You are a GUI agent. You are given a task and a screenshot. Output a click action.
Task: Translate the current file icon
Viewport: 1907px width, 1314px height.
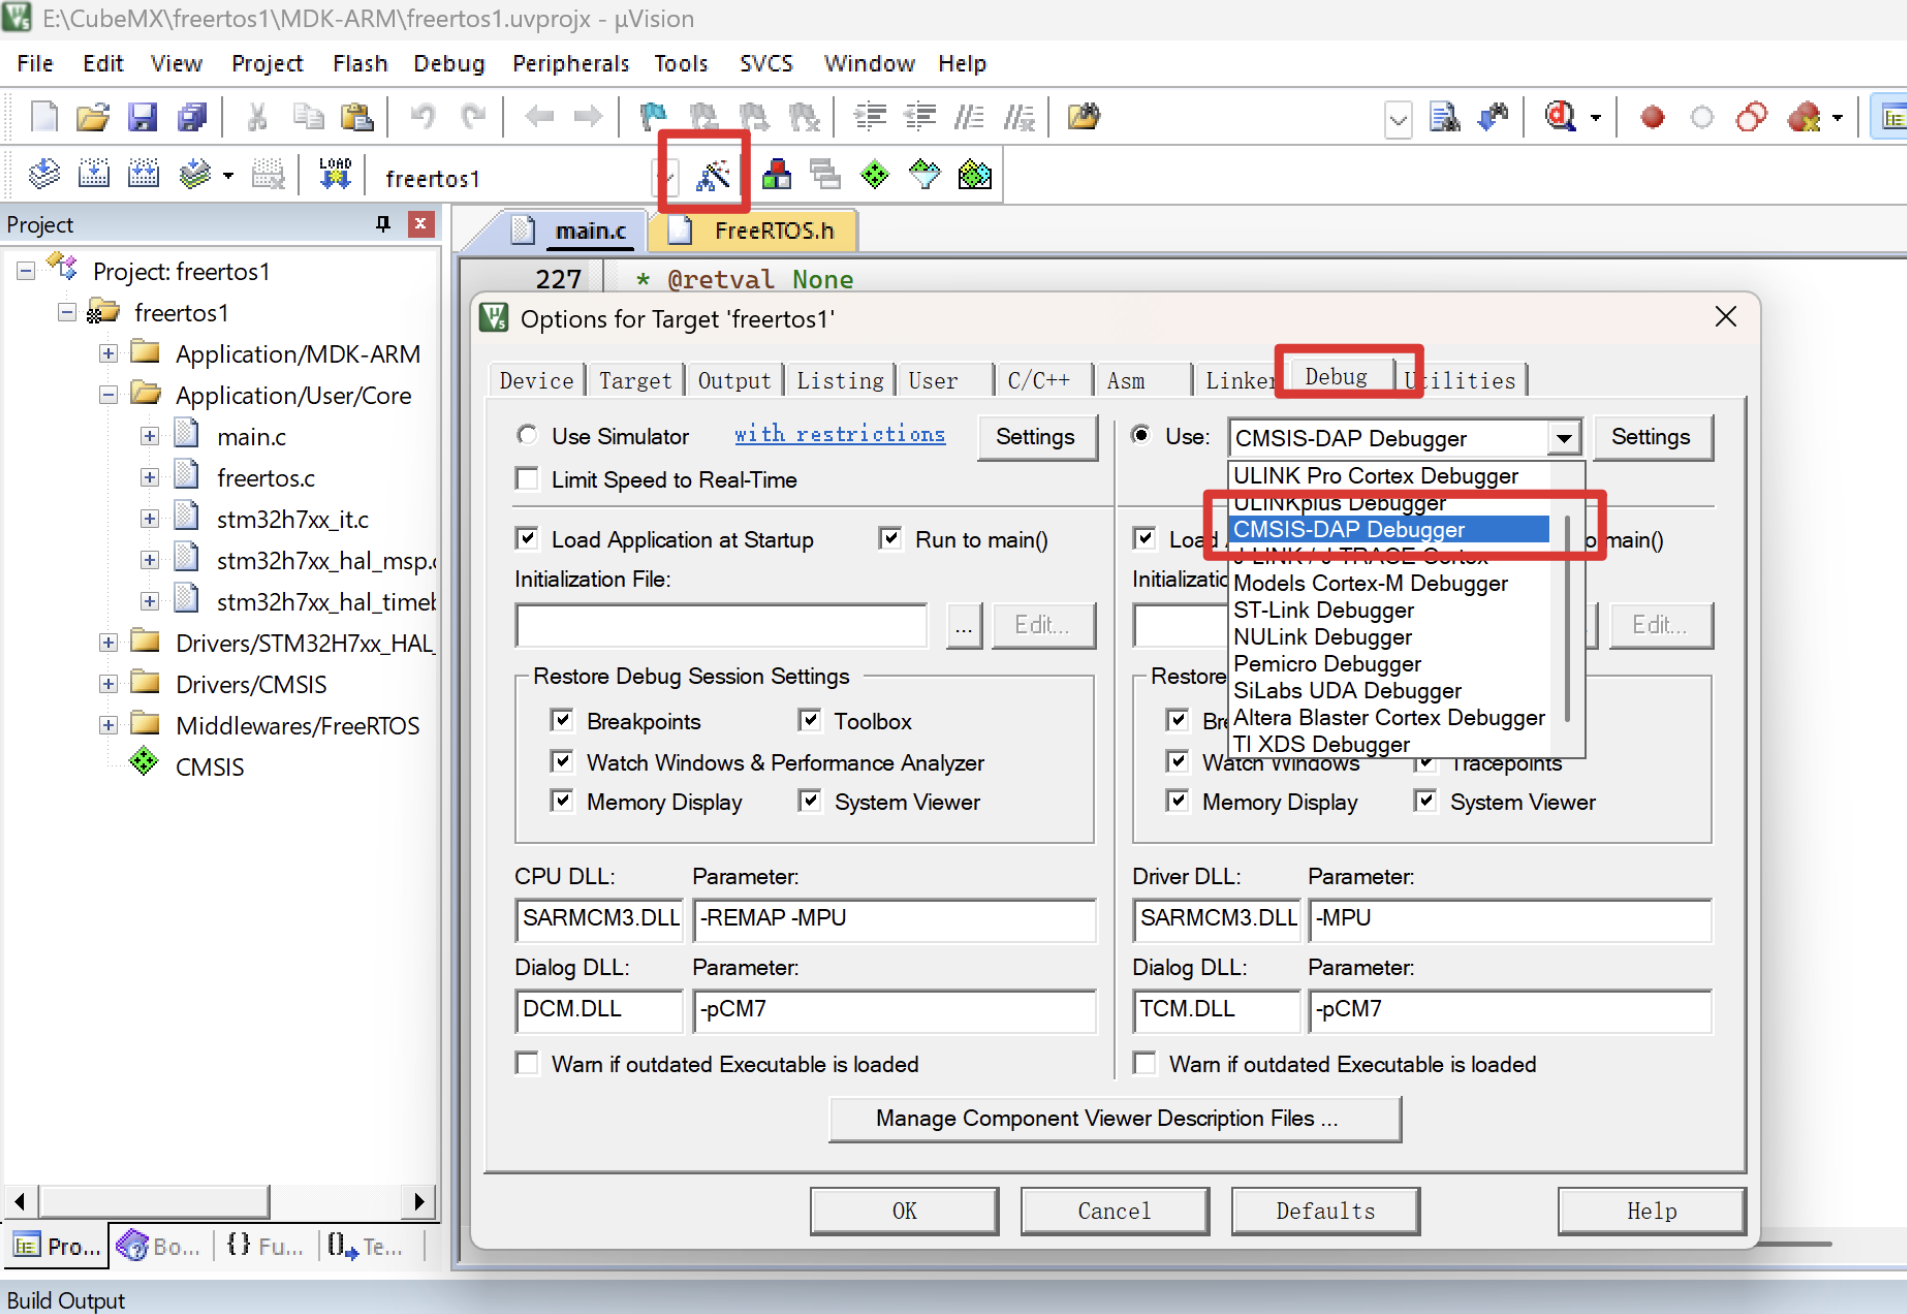click(44, 175)
